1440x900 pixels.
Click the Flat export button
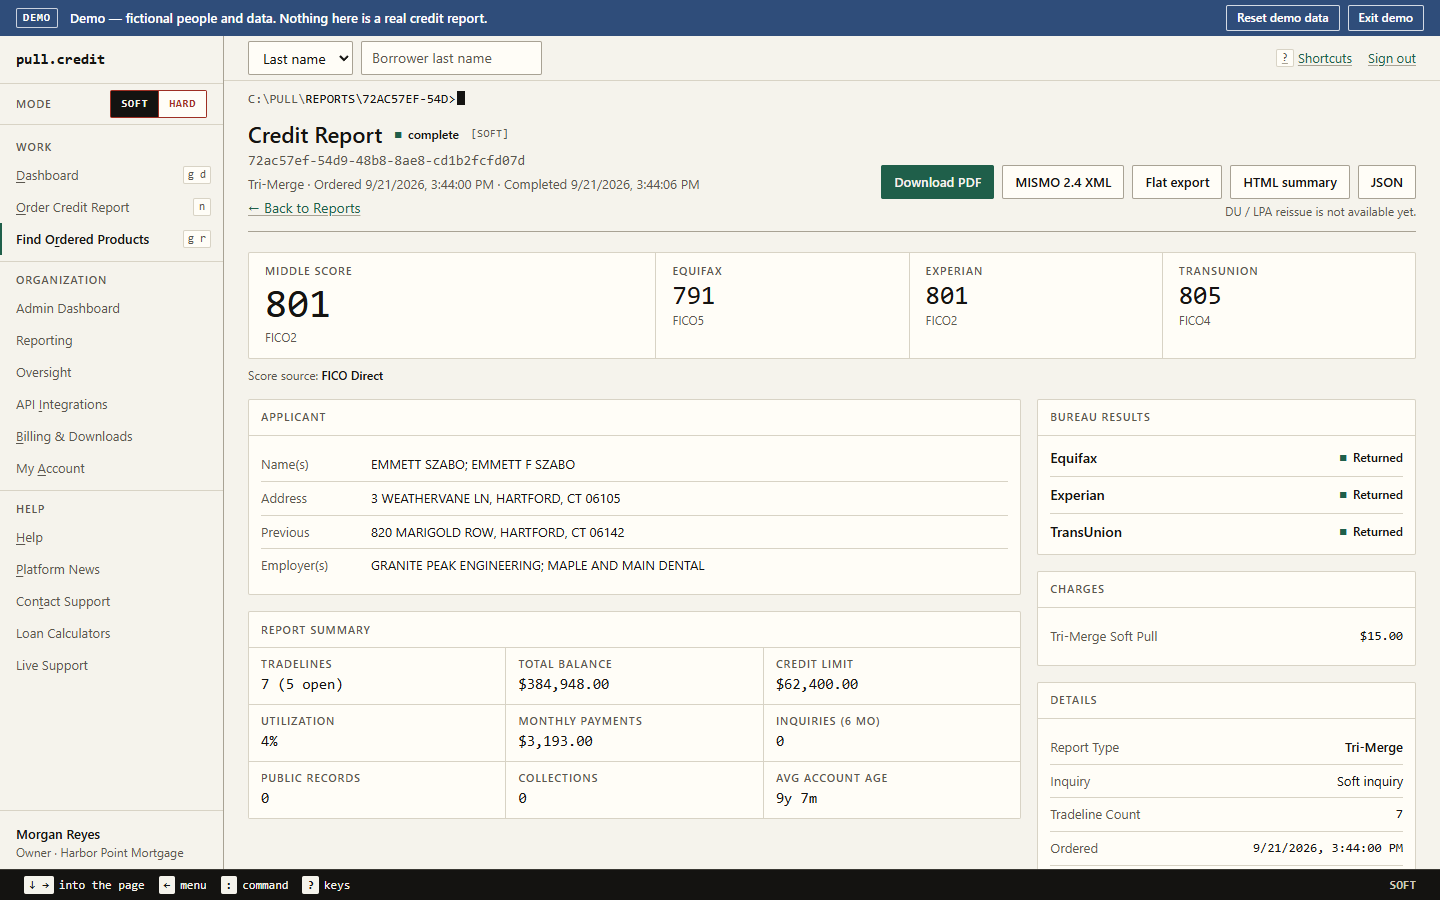tap(1177, 182)
